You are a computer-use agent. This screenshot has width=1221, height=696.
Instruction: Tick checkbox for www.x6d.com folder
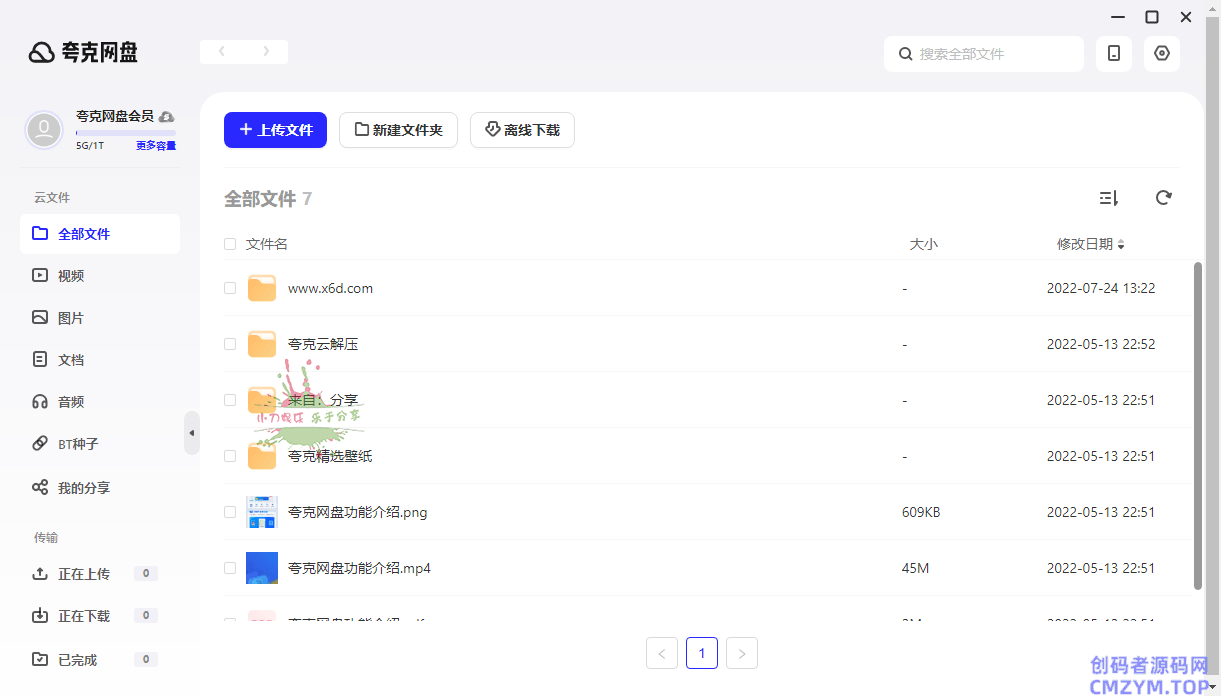pos(230,288)
